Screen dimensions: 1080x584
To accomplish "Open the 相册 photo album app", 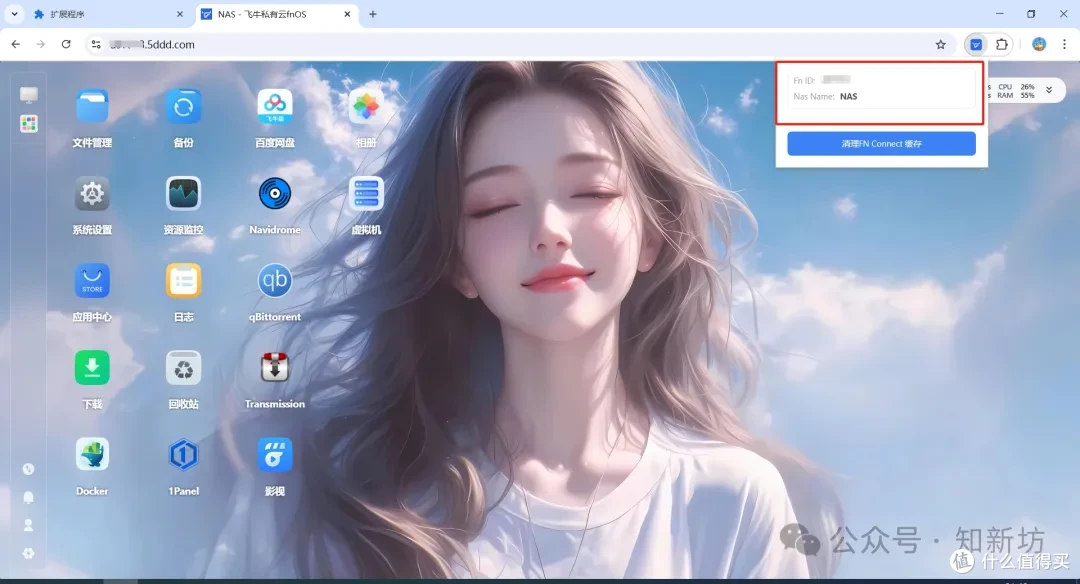I will coord(366,107).
